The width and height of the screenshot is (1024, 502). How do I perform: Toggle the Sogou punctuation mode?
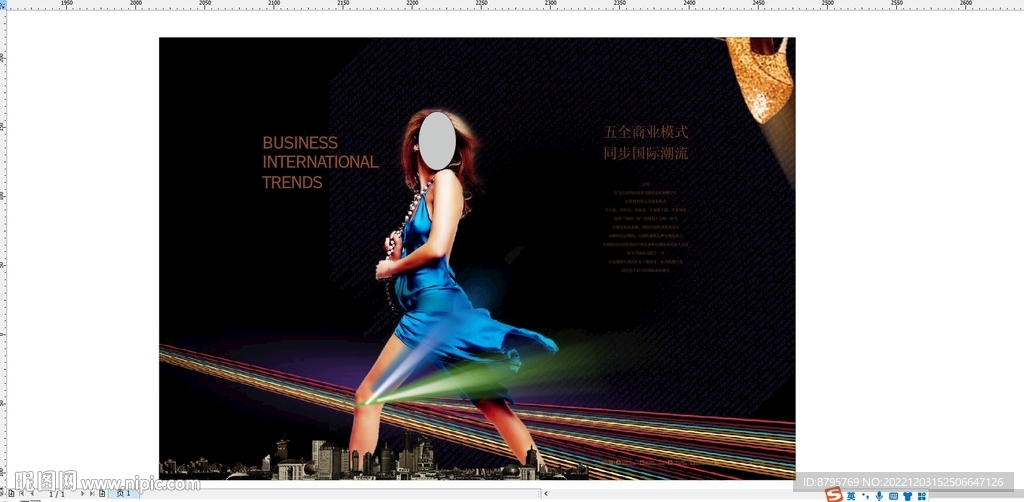pos(866,496)
